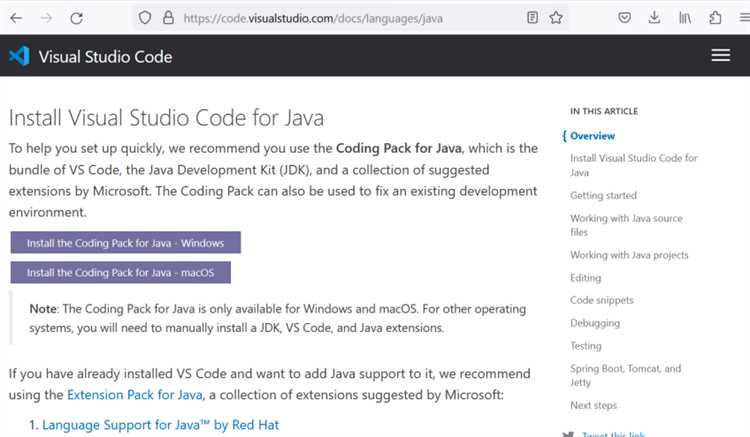This screenshot has height=437, width=750.
Task: Click the 'IN THIS ARTICLE' sidebar heading
Action: pyautogui.click(x=604, y=111)
